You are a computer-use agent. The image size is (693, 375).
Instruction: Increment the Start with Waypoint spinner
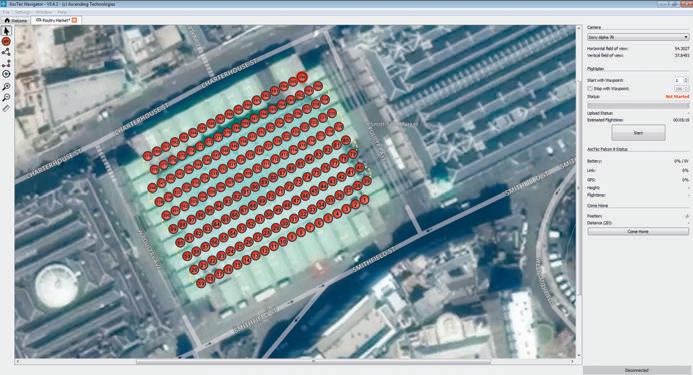point(686,79)
